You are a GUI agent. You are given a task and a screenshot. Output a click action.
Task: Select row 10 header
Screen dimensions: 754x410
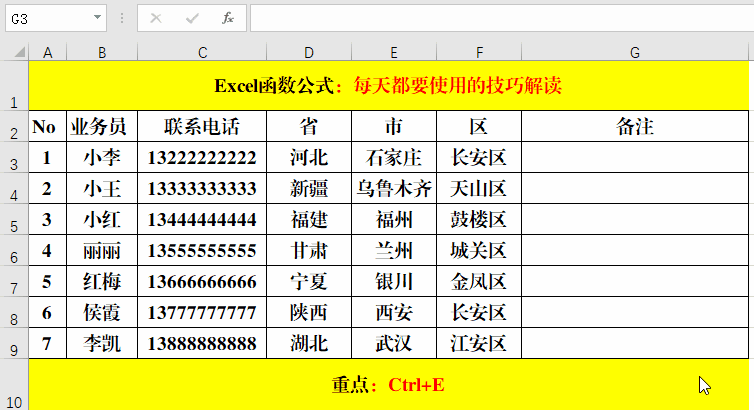pos(14,385)
